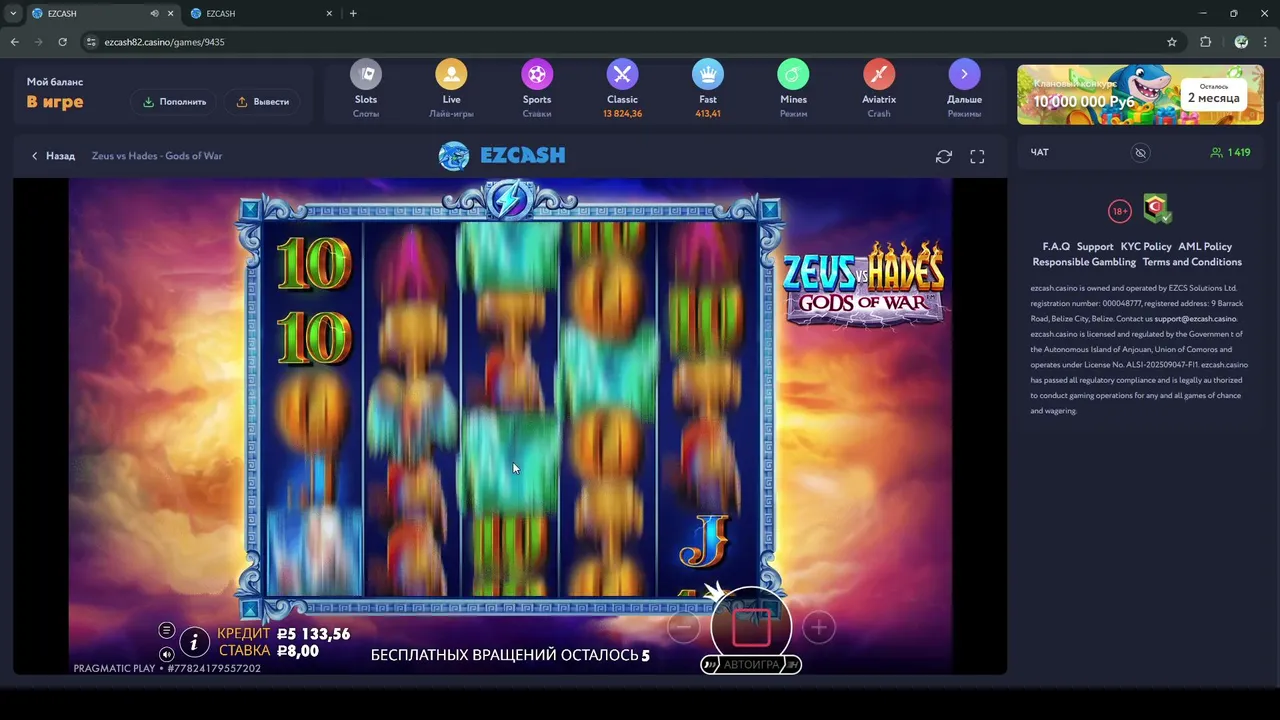Click the support@ezcash.casino email link
1280x720 pixels.
click(1195, 319)
